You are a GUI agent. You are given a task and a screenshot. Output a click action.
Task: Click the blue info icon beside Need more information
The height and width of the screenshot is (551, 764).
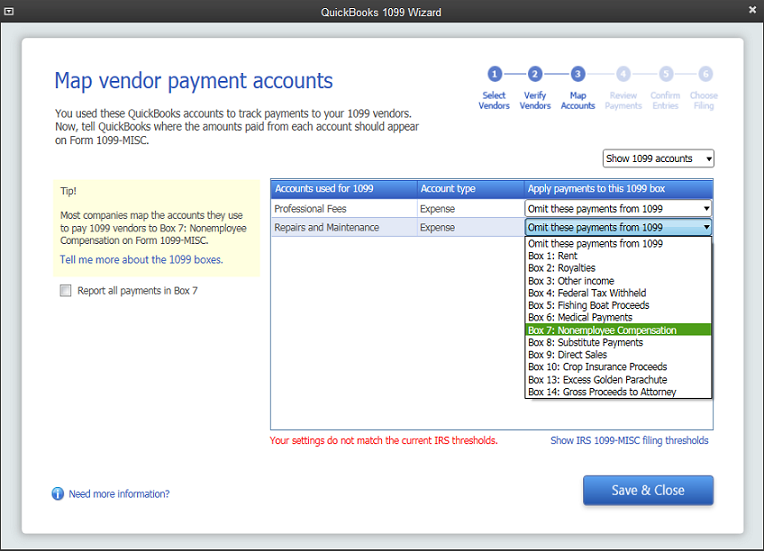57,494
